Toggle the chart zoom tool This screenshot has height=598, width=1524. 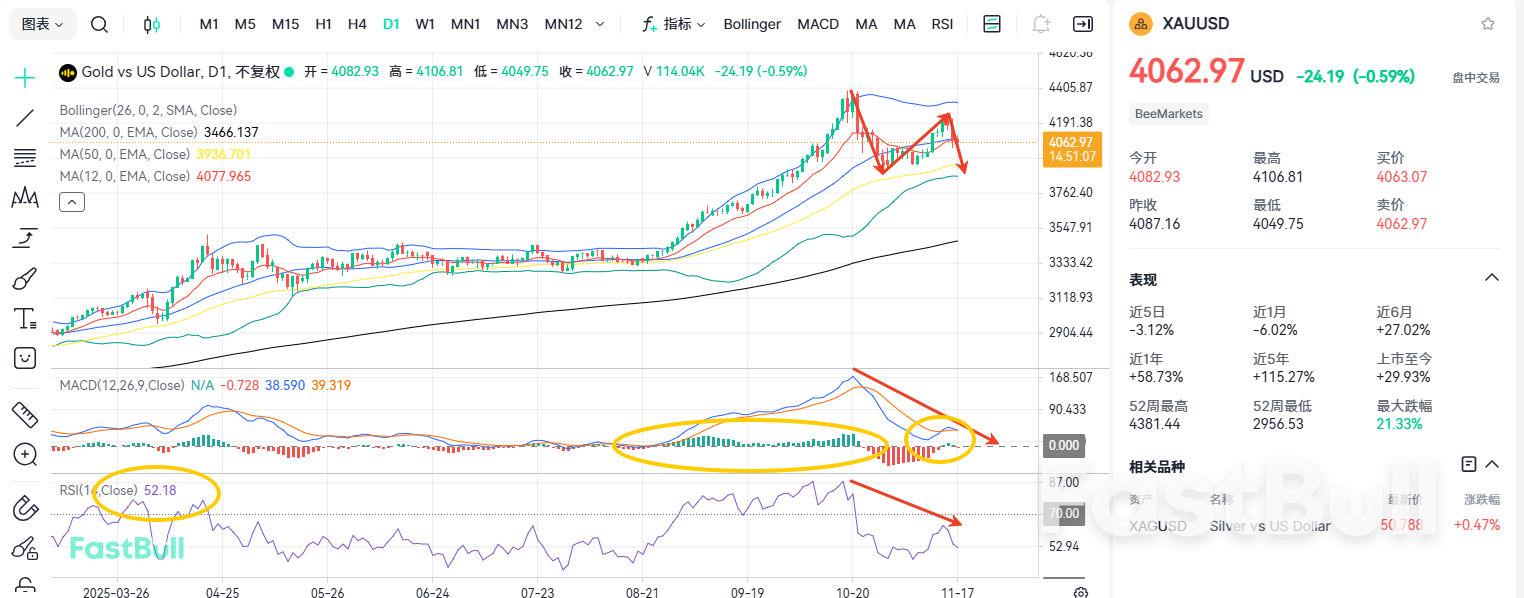[x=24, y=455]
